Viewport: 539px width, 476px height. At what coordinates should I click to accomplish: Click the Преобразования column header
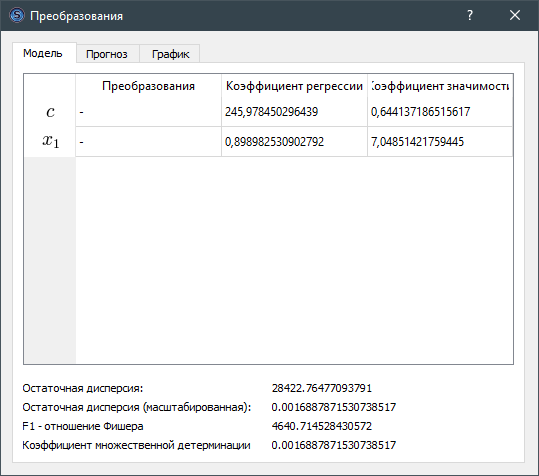[148, 86]
